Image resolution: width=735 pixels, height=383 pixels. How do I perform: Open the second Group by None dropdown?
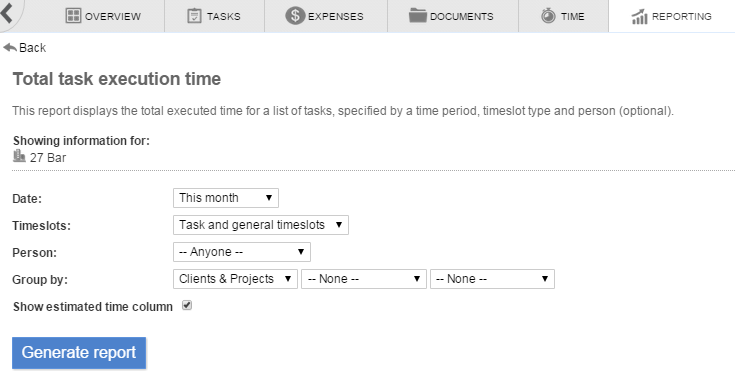[364, 279]
